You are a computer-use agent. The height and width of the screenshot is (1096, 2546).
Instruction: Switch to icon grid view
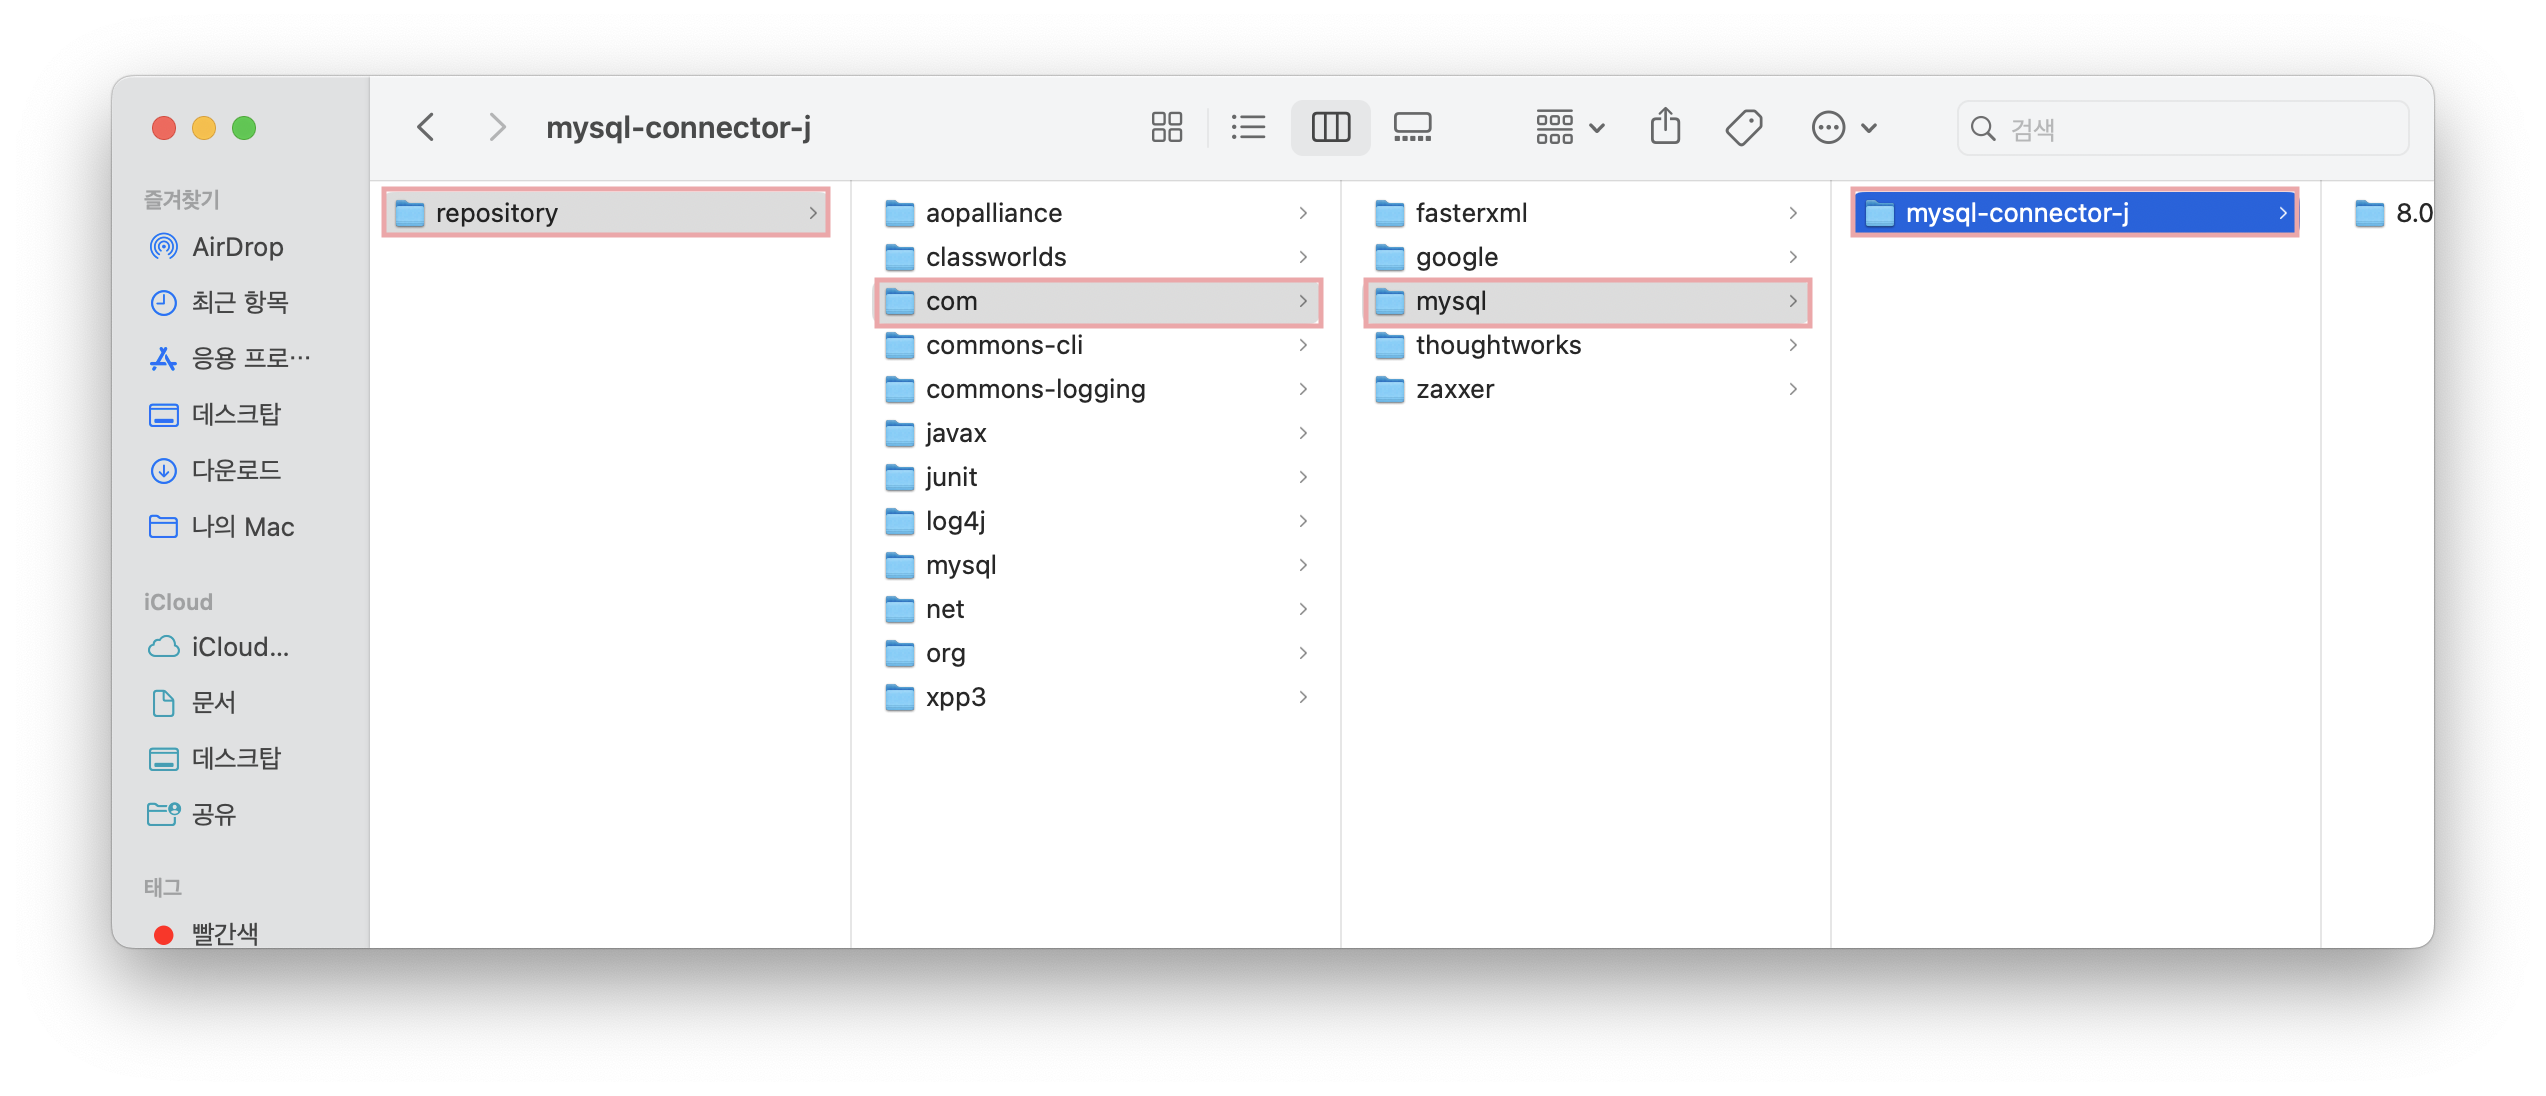pos(1166,127)
